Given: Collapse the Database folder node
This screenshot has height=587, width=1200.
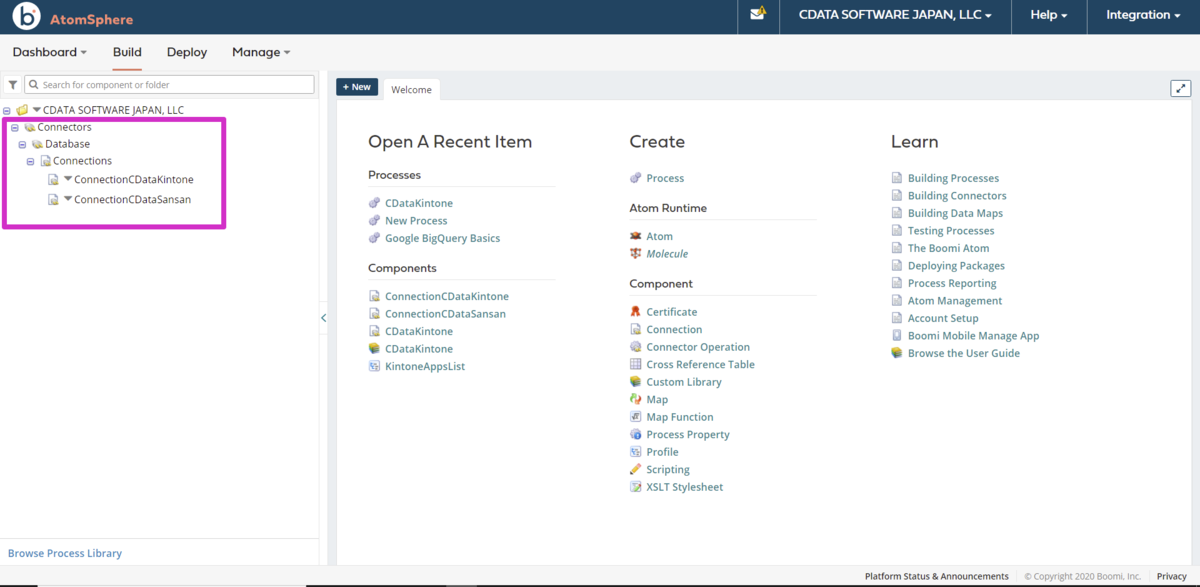Looking at the screenshot, I should pos(22,145).
